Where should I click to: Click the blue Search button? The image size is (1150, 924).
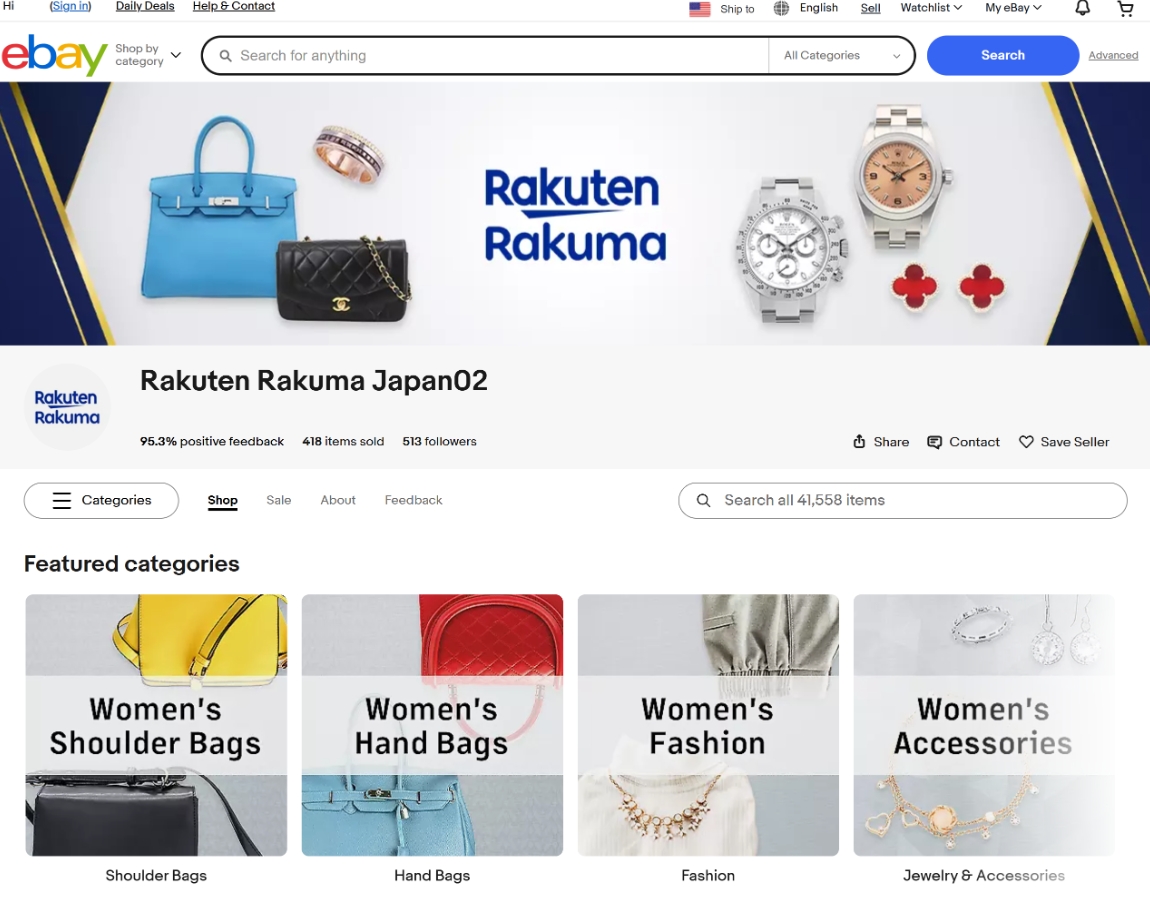1003,55
